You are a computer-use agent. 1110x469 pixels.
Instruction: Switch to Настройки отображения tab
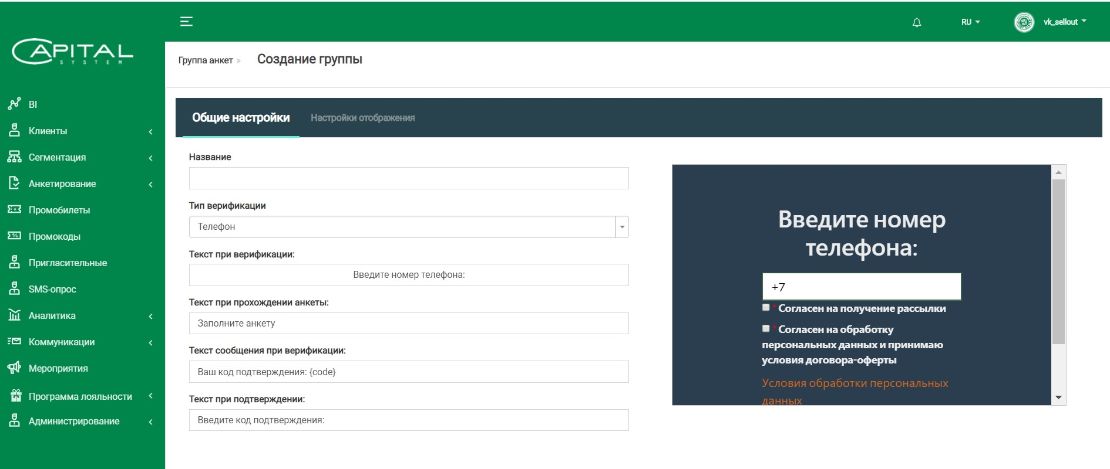[x=362, y=118]
